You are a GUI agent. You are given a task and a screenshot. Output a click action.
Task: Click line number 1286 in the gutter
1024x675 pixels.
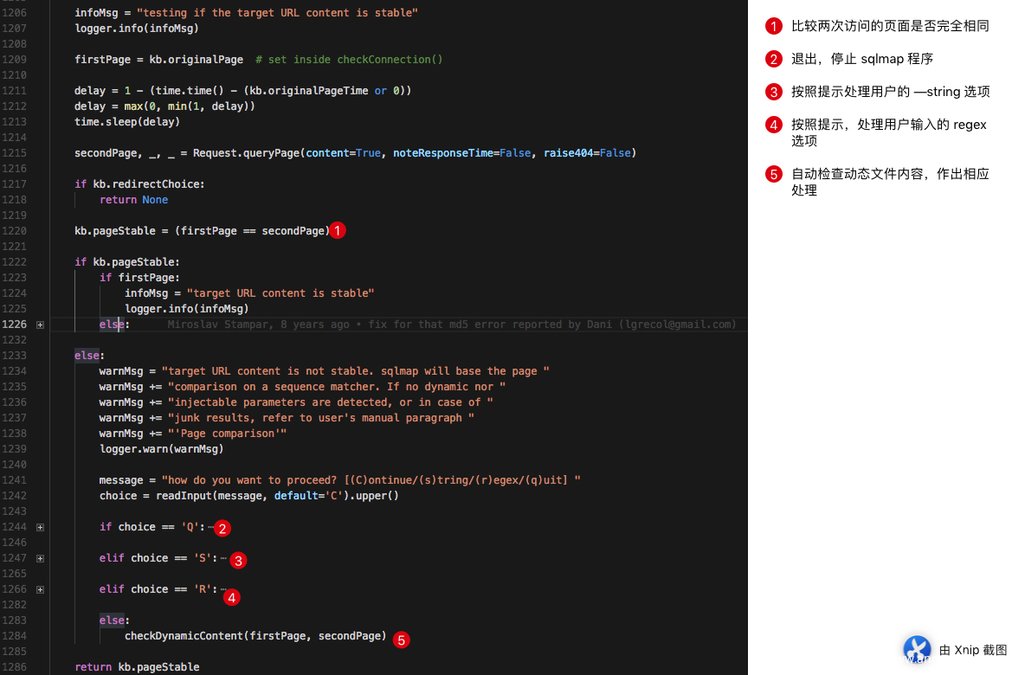point(16,667)
